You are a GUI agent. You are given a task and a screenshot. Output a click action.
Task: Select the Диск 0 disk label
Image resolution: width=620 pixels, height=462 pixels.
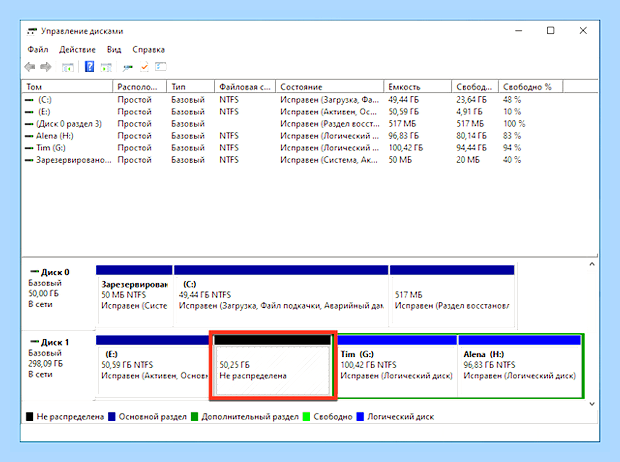click(55, 272)
